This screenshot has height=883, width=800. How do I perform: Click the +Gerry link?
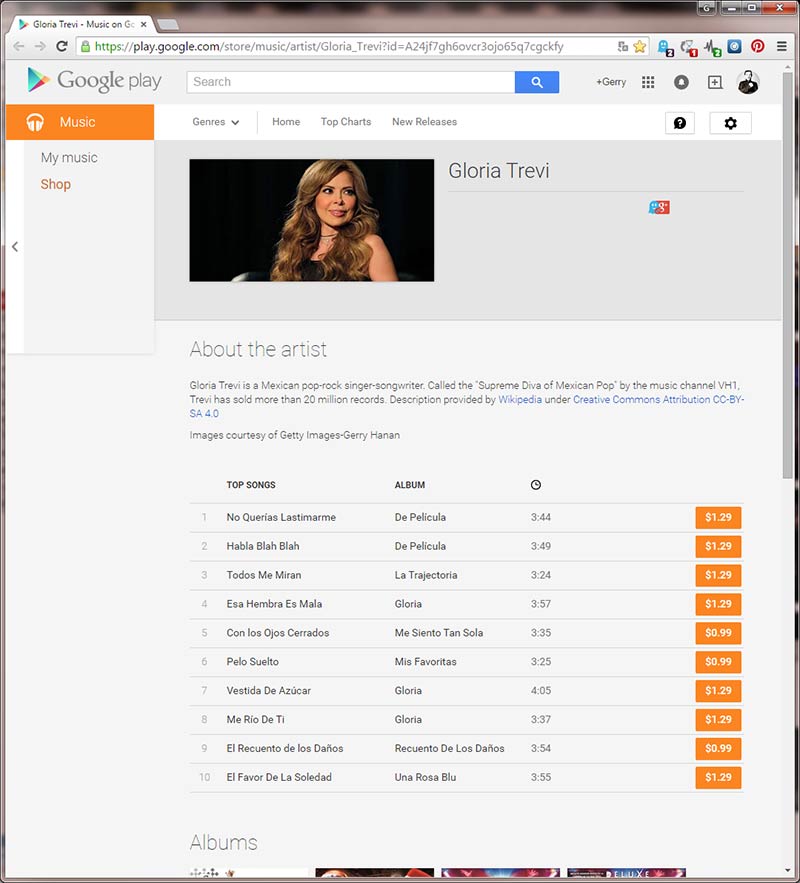point(611,82)
